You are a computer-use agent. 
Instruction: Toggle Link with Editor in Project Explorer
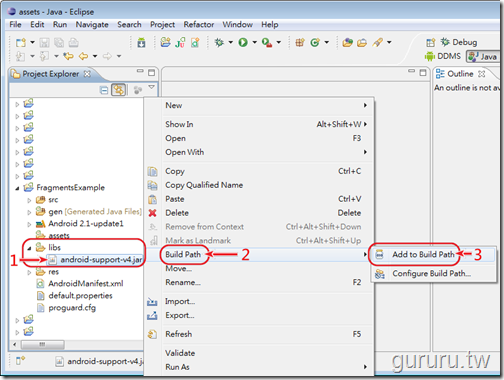[x=119, y=90]
